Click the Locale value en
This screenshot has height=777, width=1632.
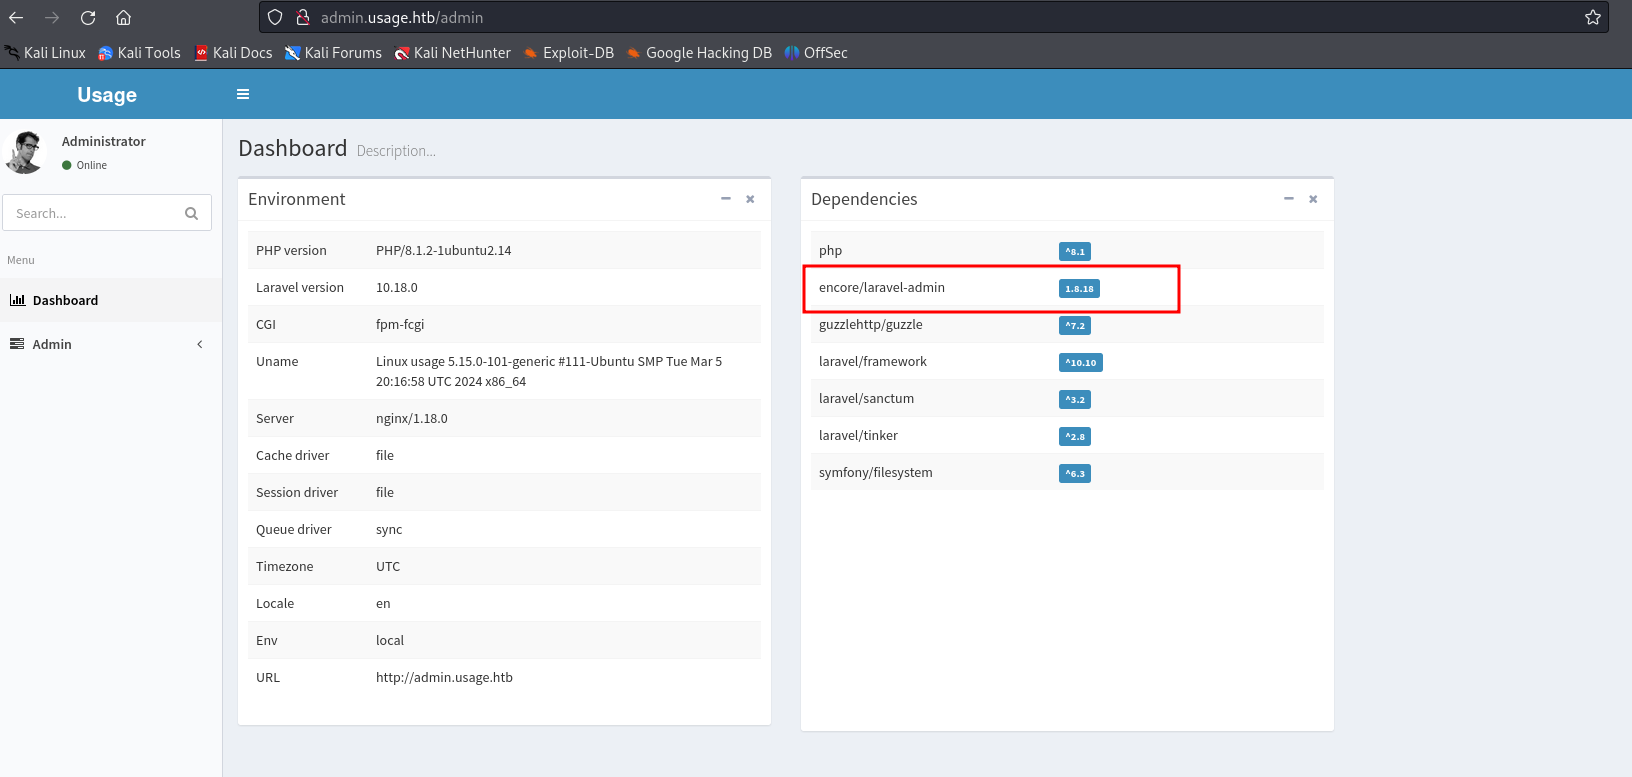[383, 603]
